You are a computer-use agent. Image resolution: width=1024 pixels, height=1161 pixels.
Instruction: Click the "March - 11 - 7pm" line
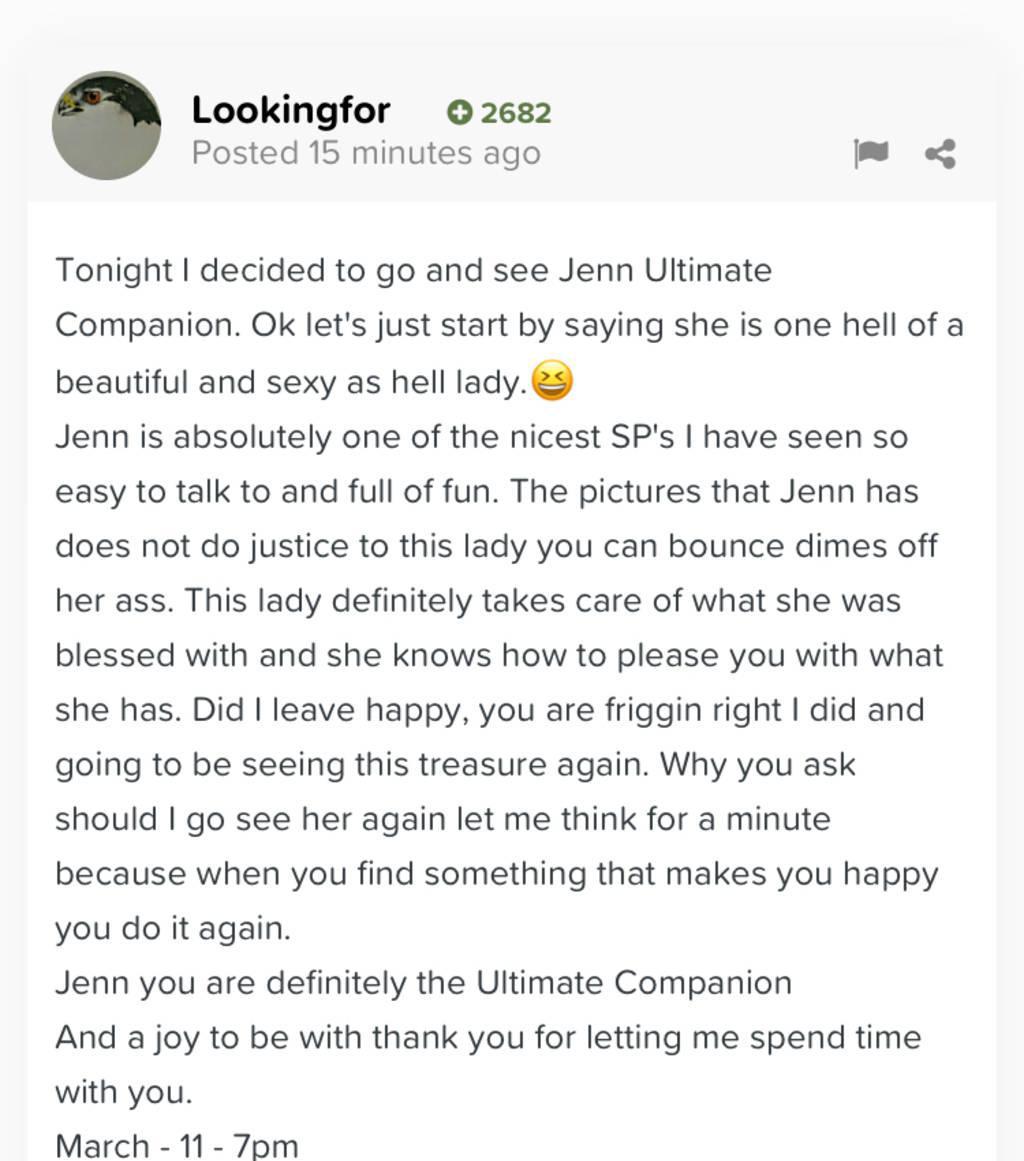[176, 1145]
